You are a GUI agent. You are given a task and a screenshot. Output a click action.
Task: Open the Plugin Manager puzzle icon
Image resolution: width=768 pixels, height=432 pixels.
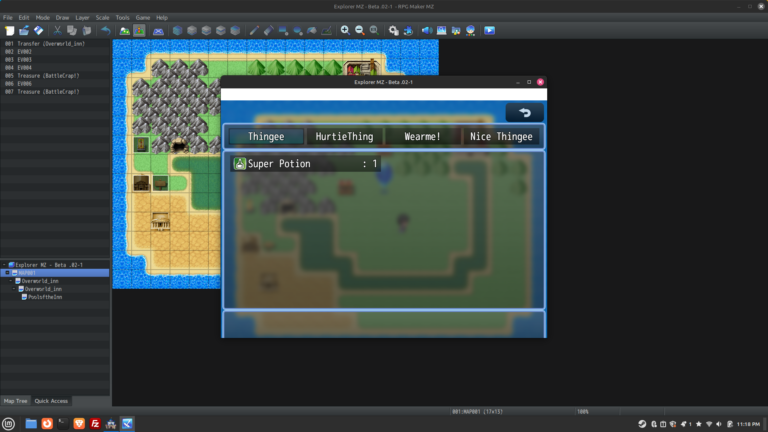[408, 30]
